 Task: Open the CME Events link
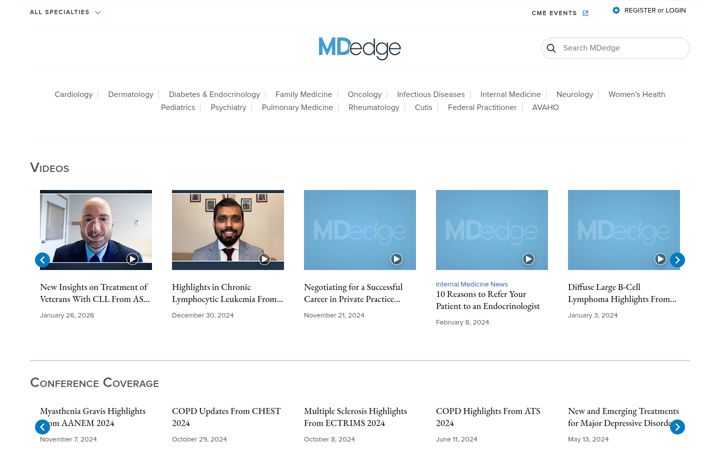coord(554,13)
